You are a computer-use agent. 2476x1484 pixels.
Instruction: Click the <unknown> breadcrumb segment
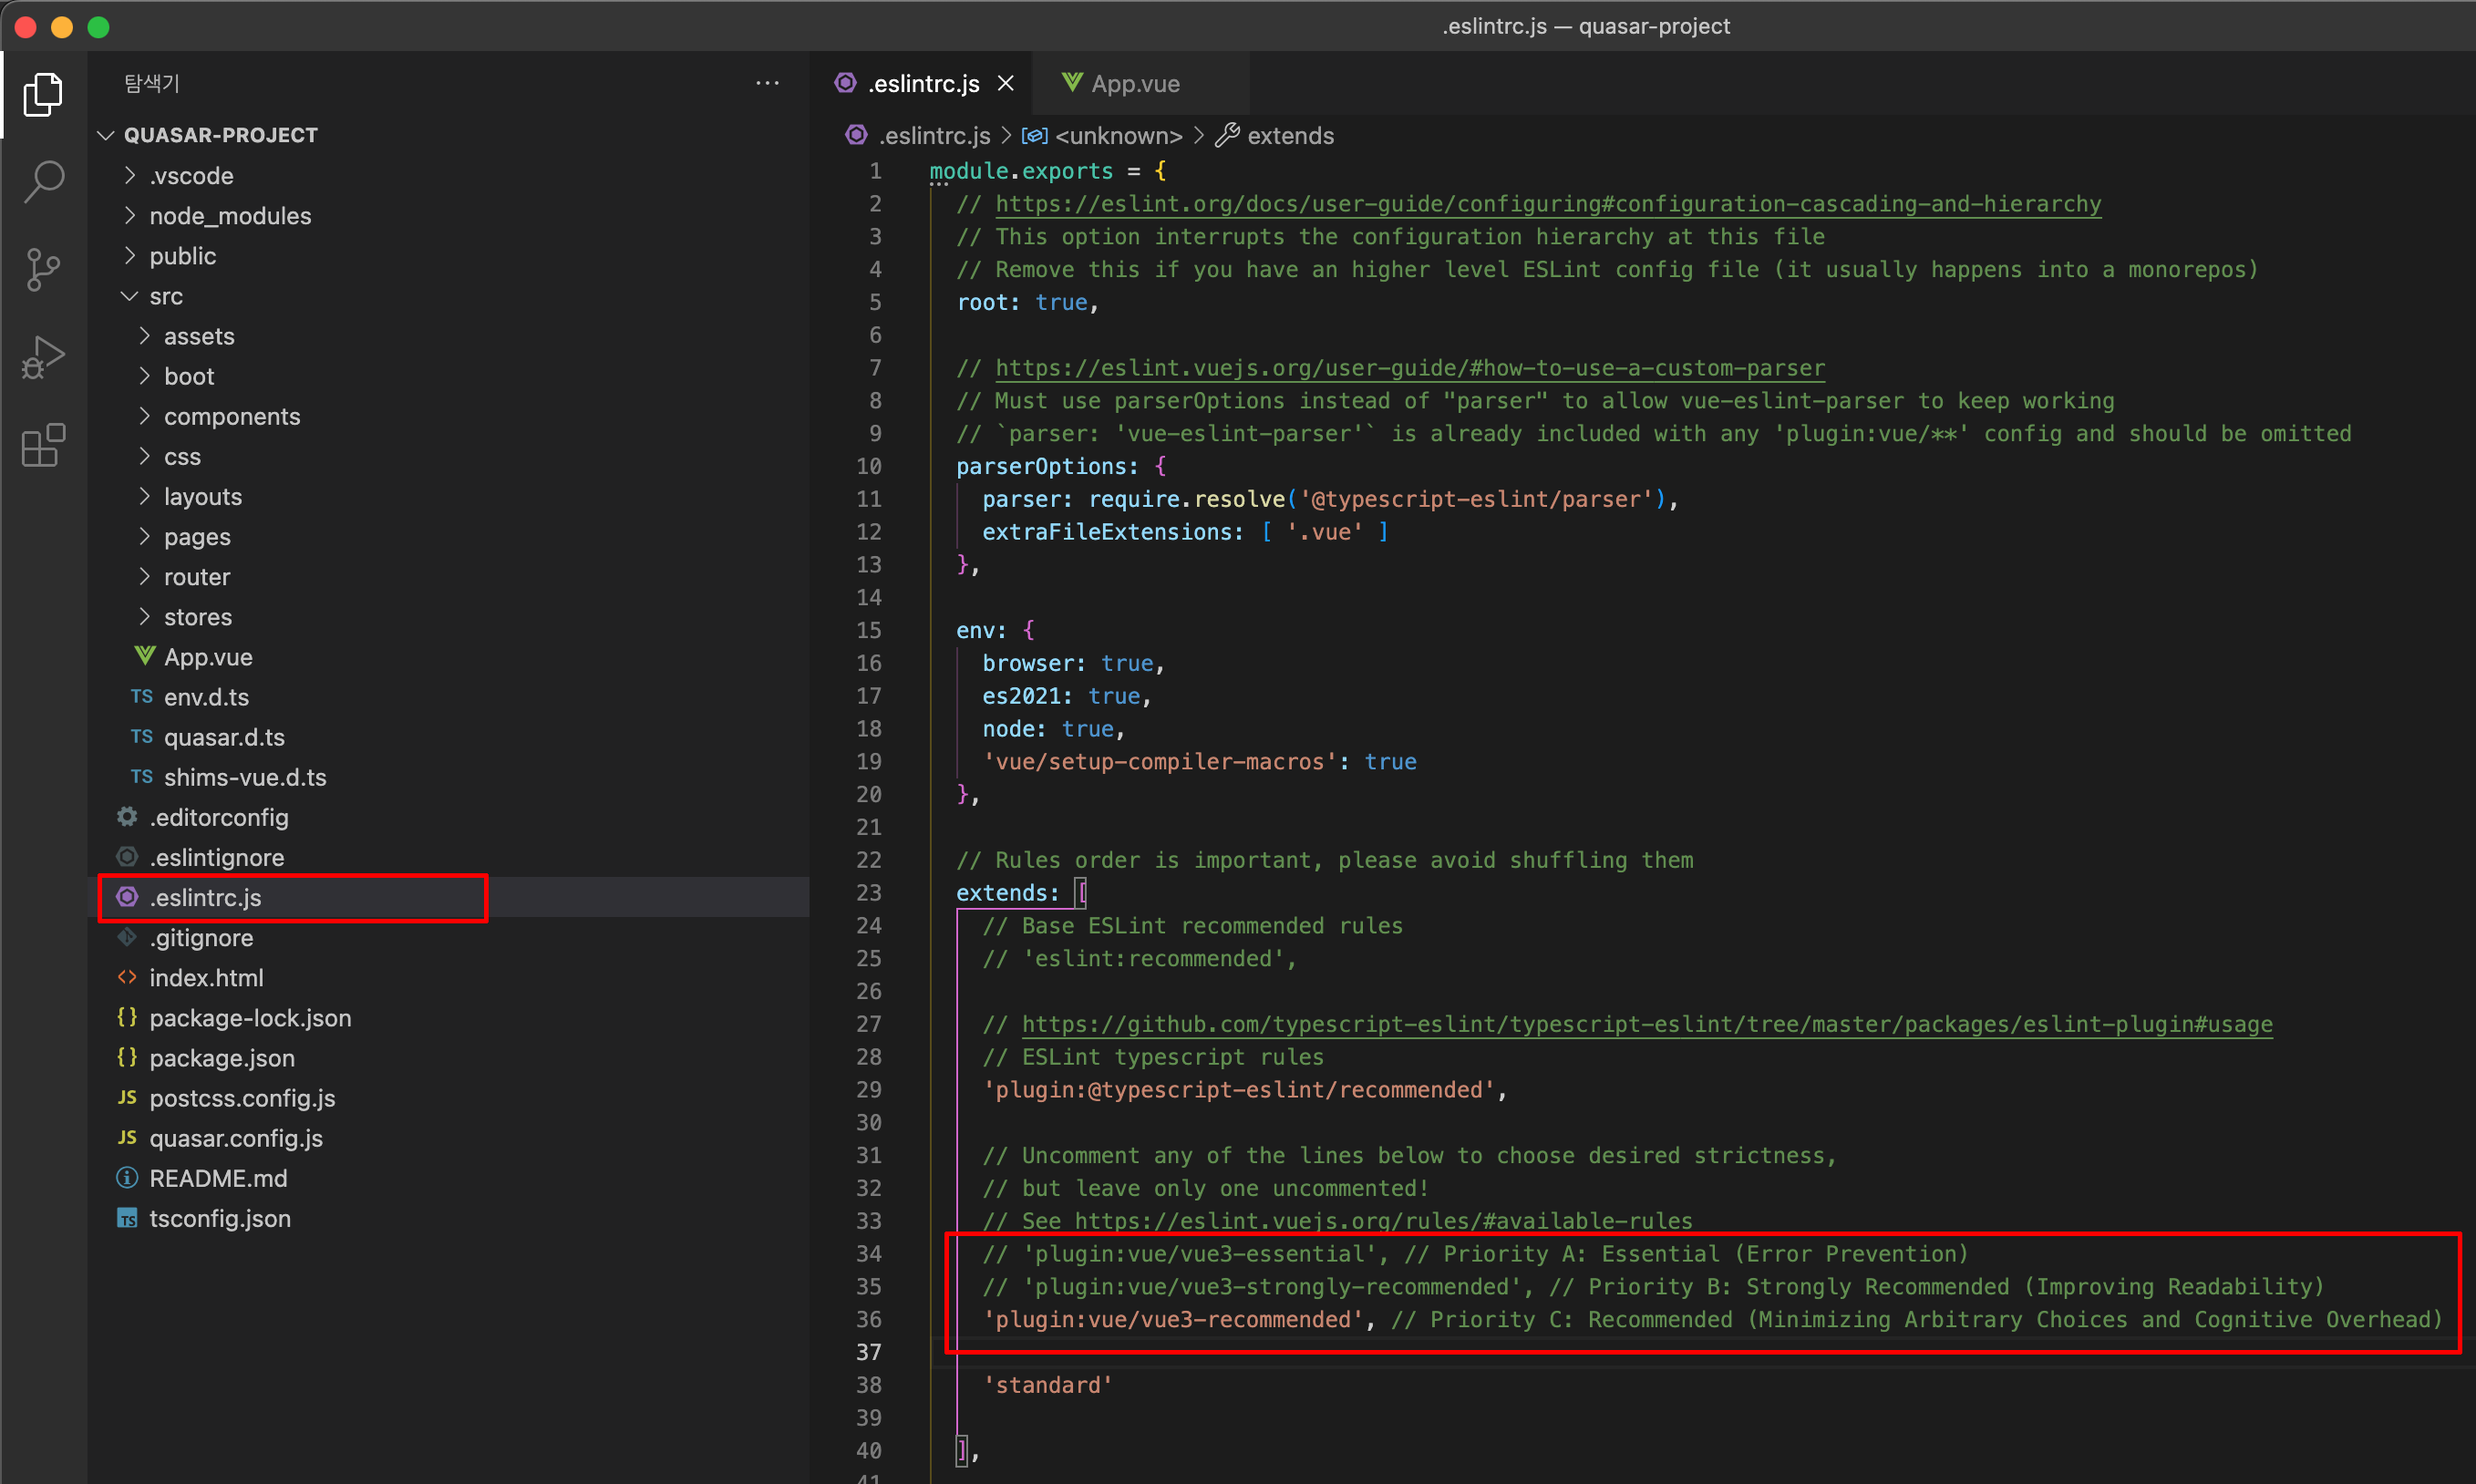tap(1118, 136)
